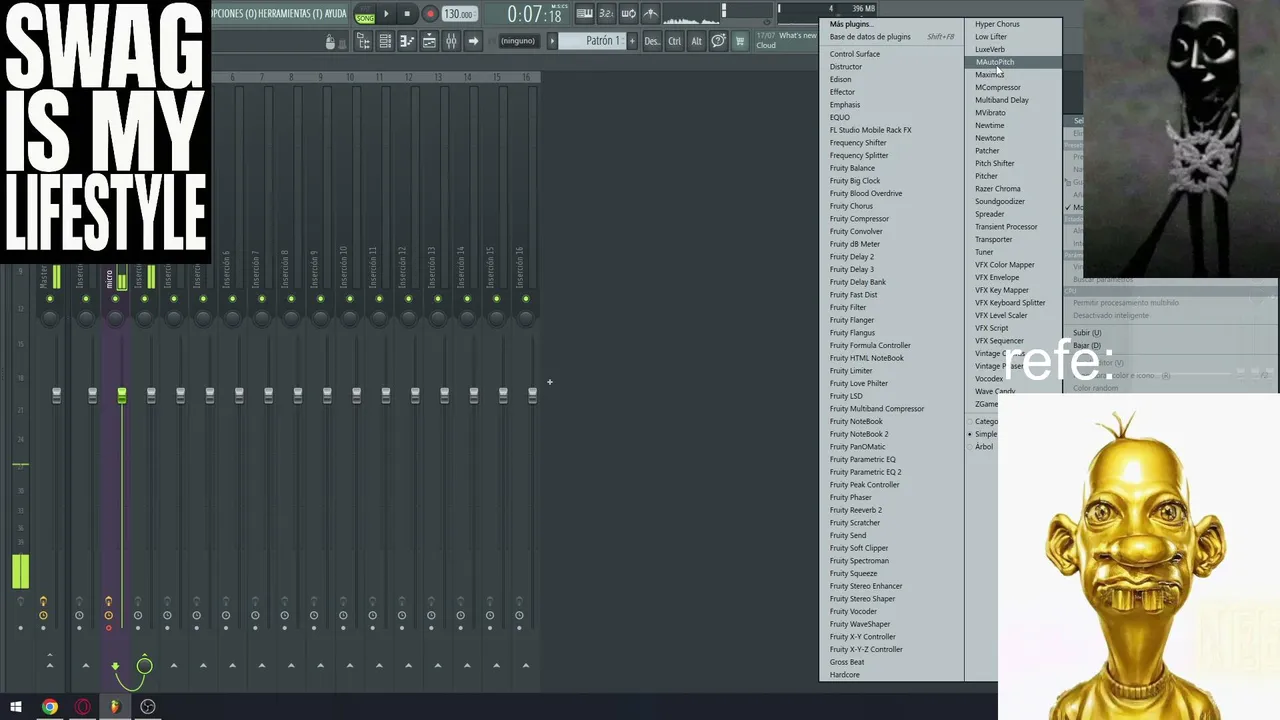Click the red arm-recording dot on 'micro' track
The image size is (1280, 720).
pyautogui.click(x=109, y=628)
